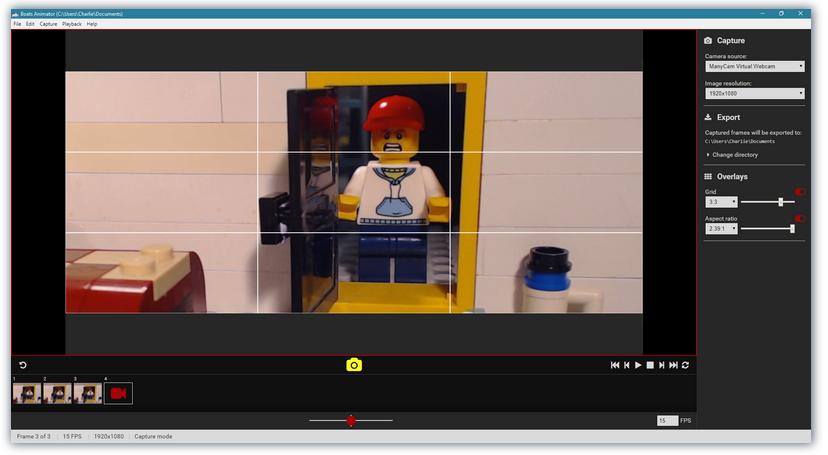This screenshot has height=455, width=828.
Task: Play the animation preview
Action: pos(638,365)
